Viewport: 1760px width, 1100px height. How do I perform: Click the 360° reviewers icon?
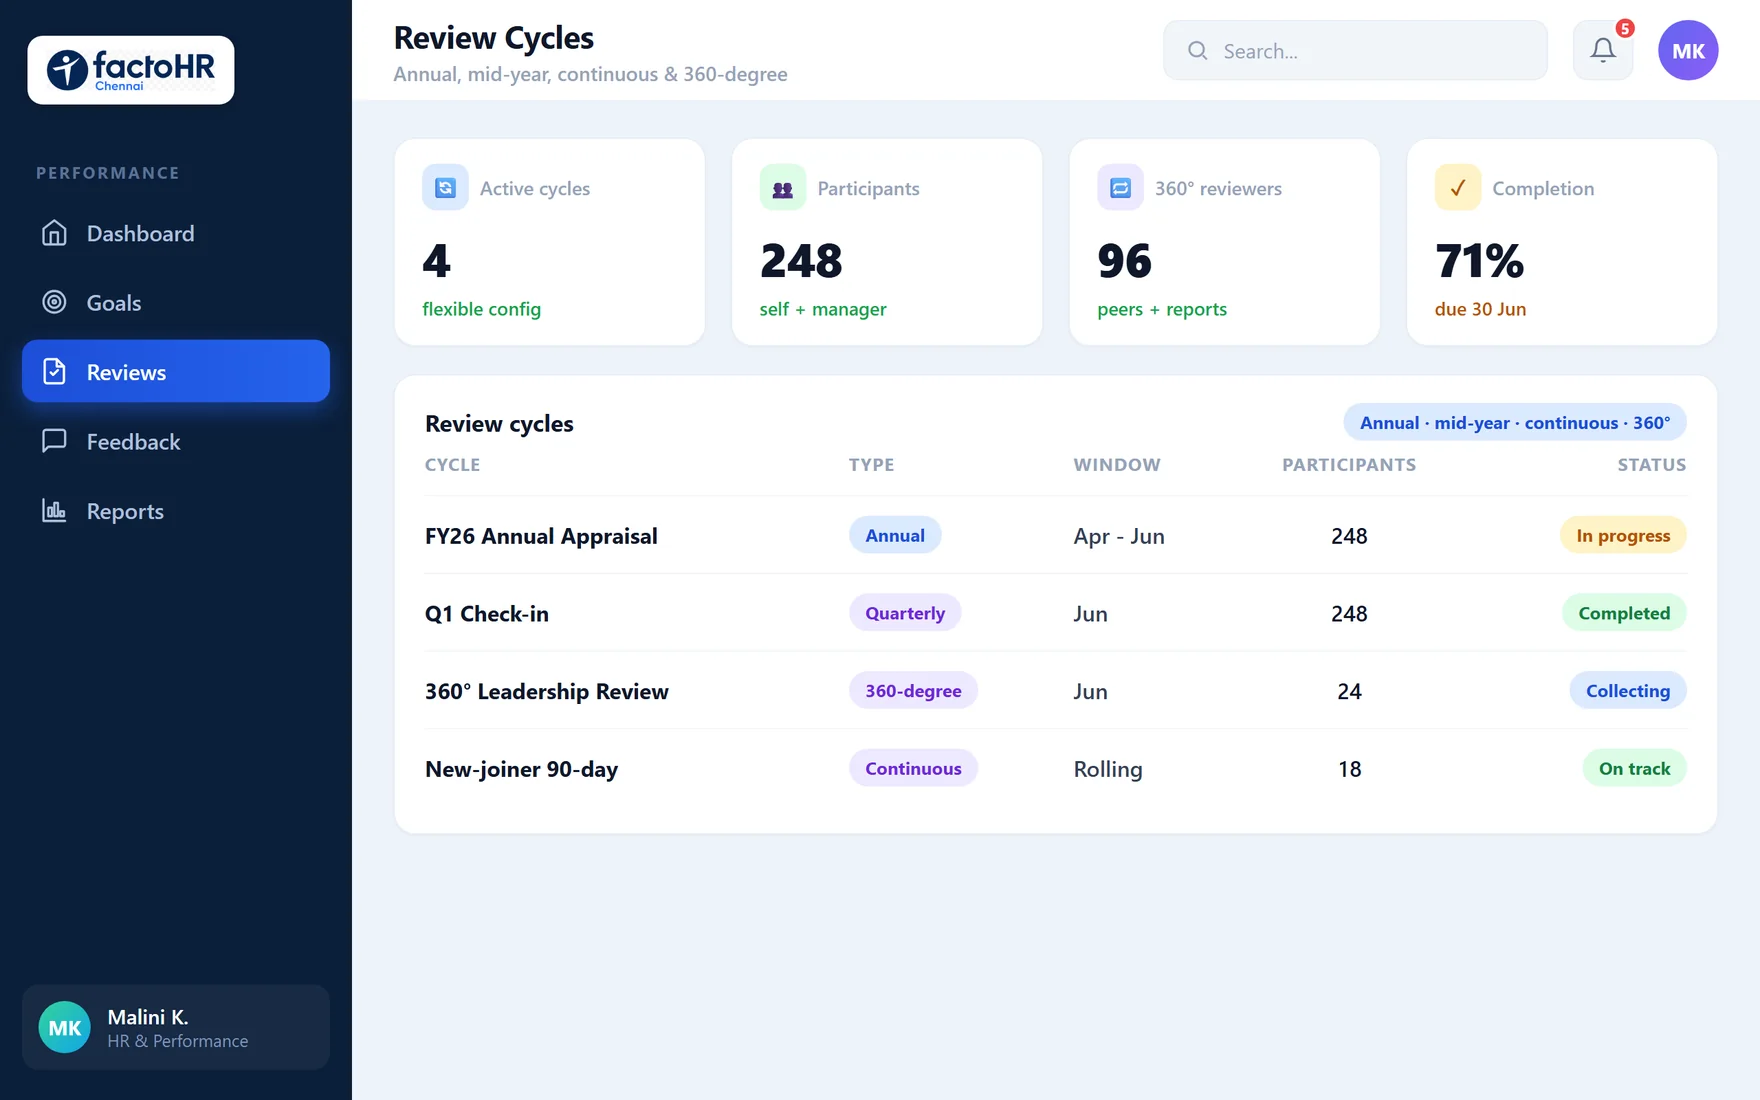(x=1120, y=187)
